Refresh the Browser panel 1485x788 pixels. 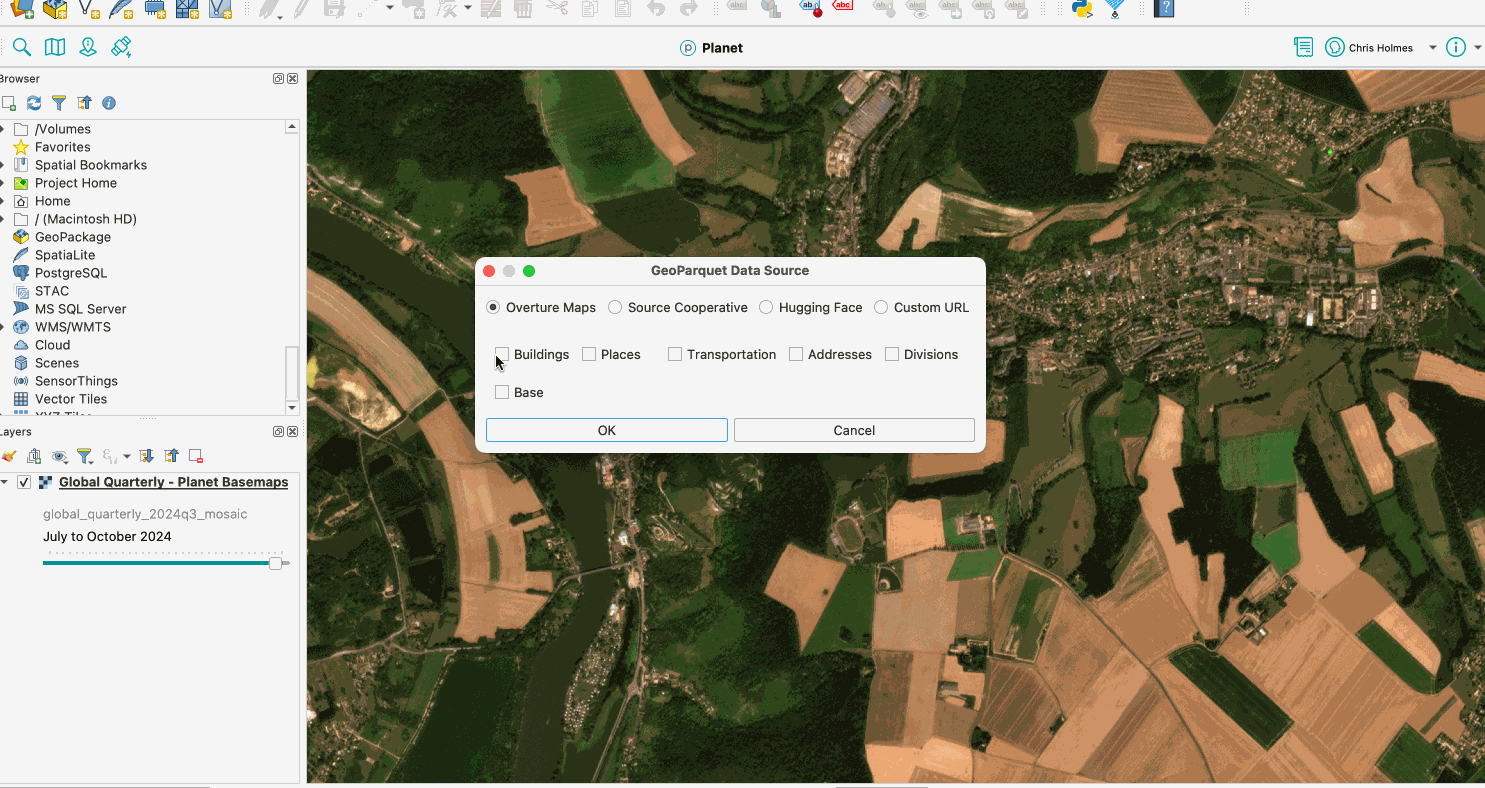click(x=34, y=103)
